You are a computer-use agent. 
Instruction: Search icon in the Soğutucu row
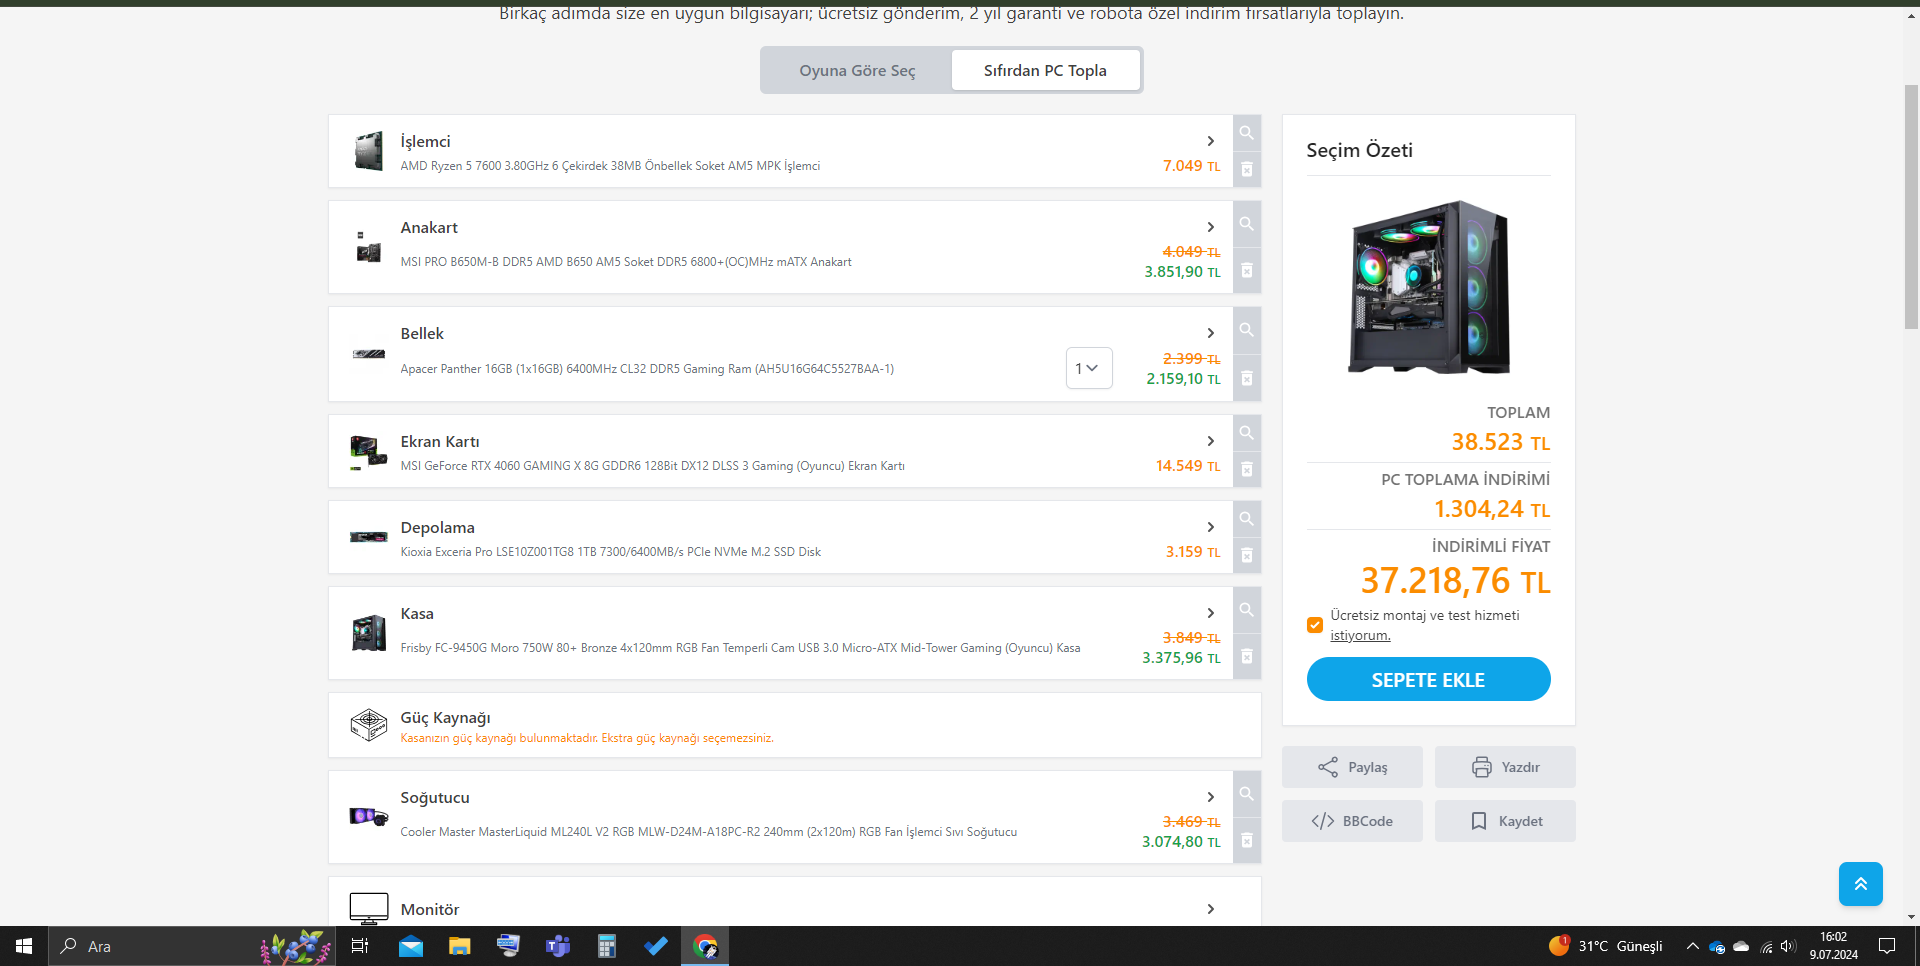(x=1247, y=794)
